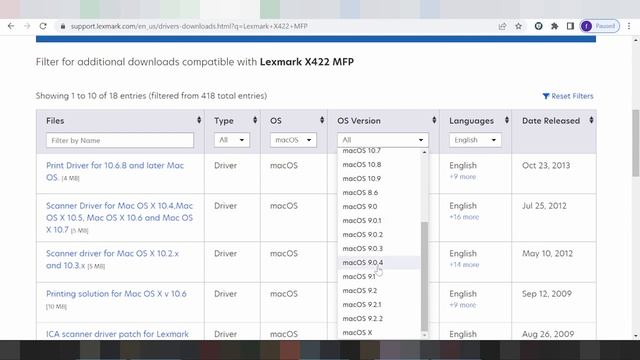Open the OS filter dropdown showing macOS
The height and width of the screenshot is (360, 640).
[x=293, y=140]
